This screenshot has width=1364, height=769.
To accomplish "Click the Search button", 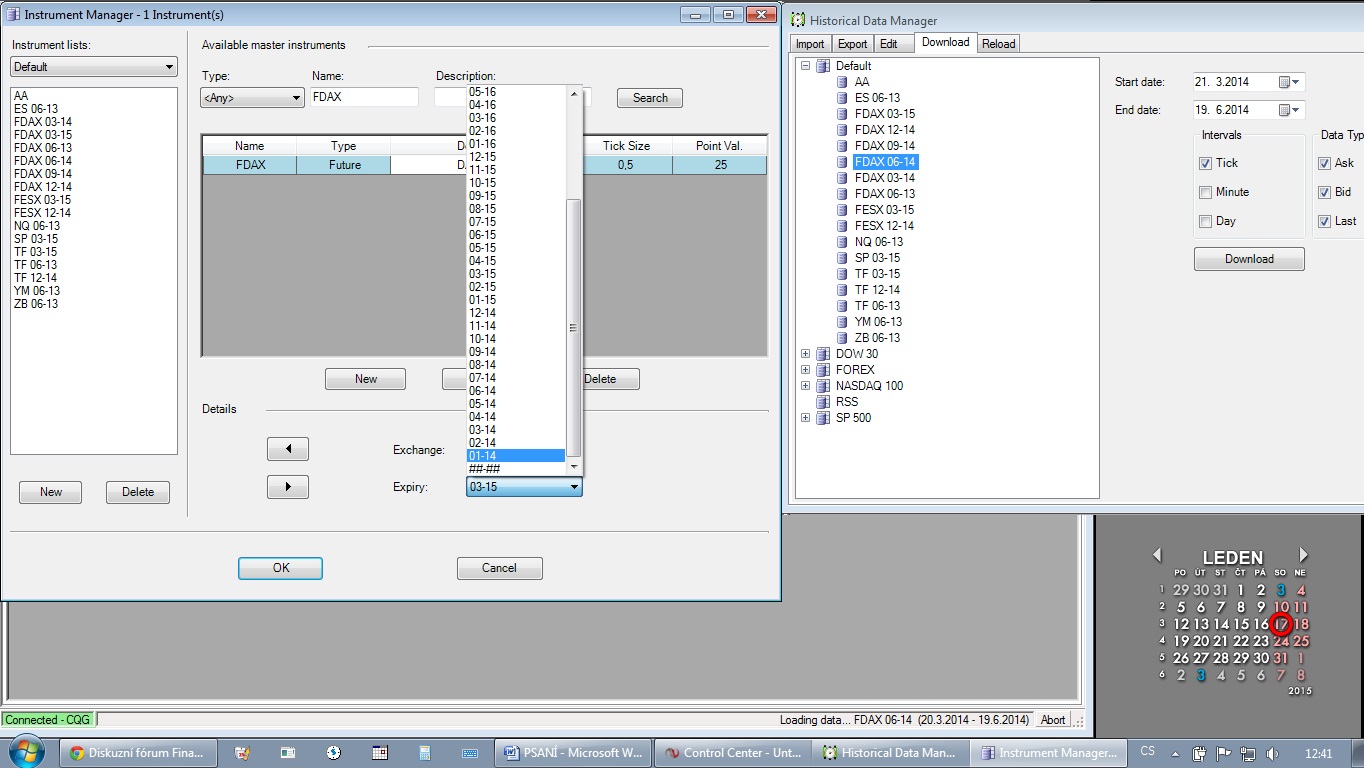I will [649, 98].
